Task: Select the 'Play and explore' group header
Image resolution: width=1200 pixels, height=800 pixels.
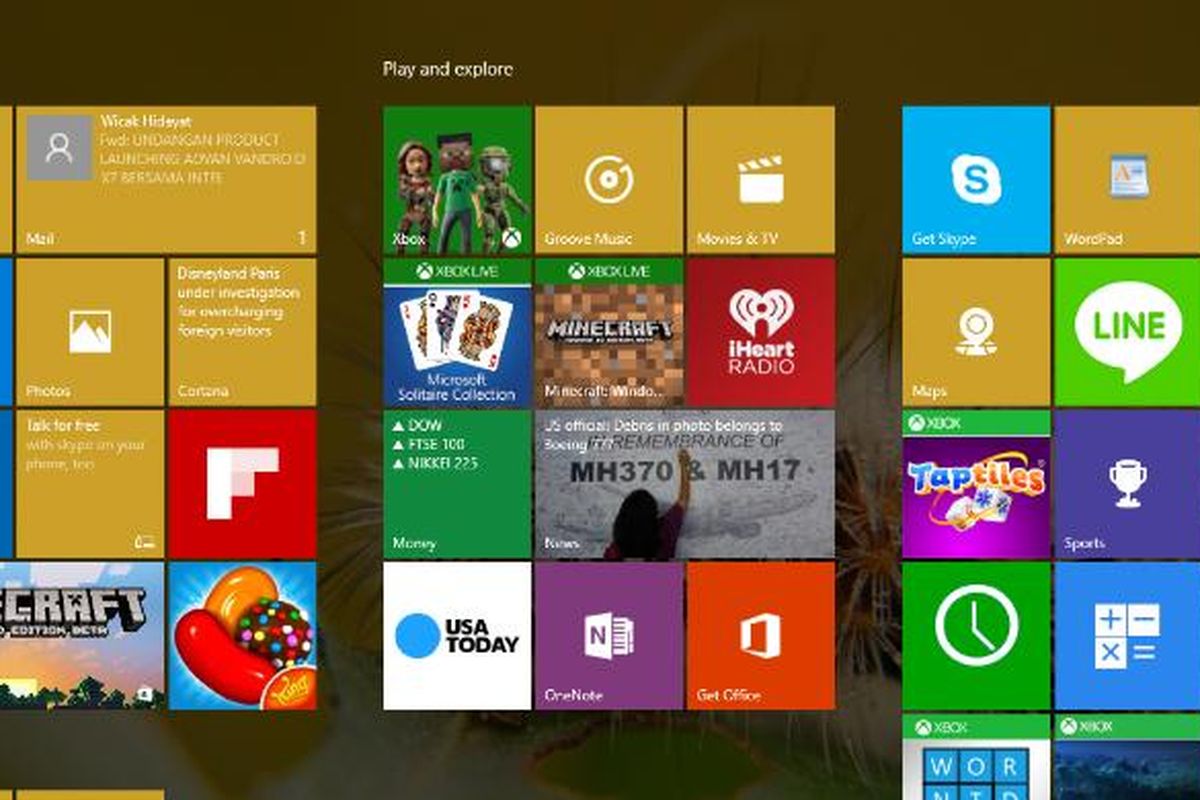Action: pos(448,69)
